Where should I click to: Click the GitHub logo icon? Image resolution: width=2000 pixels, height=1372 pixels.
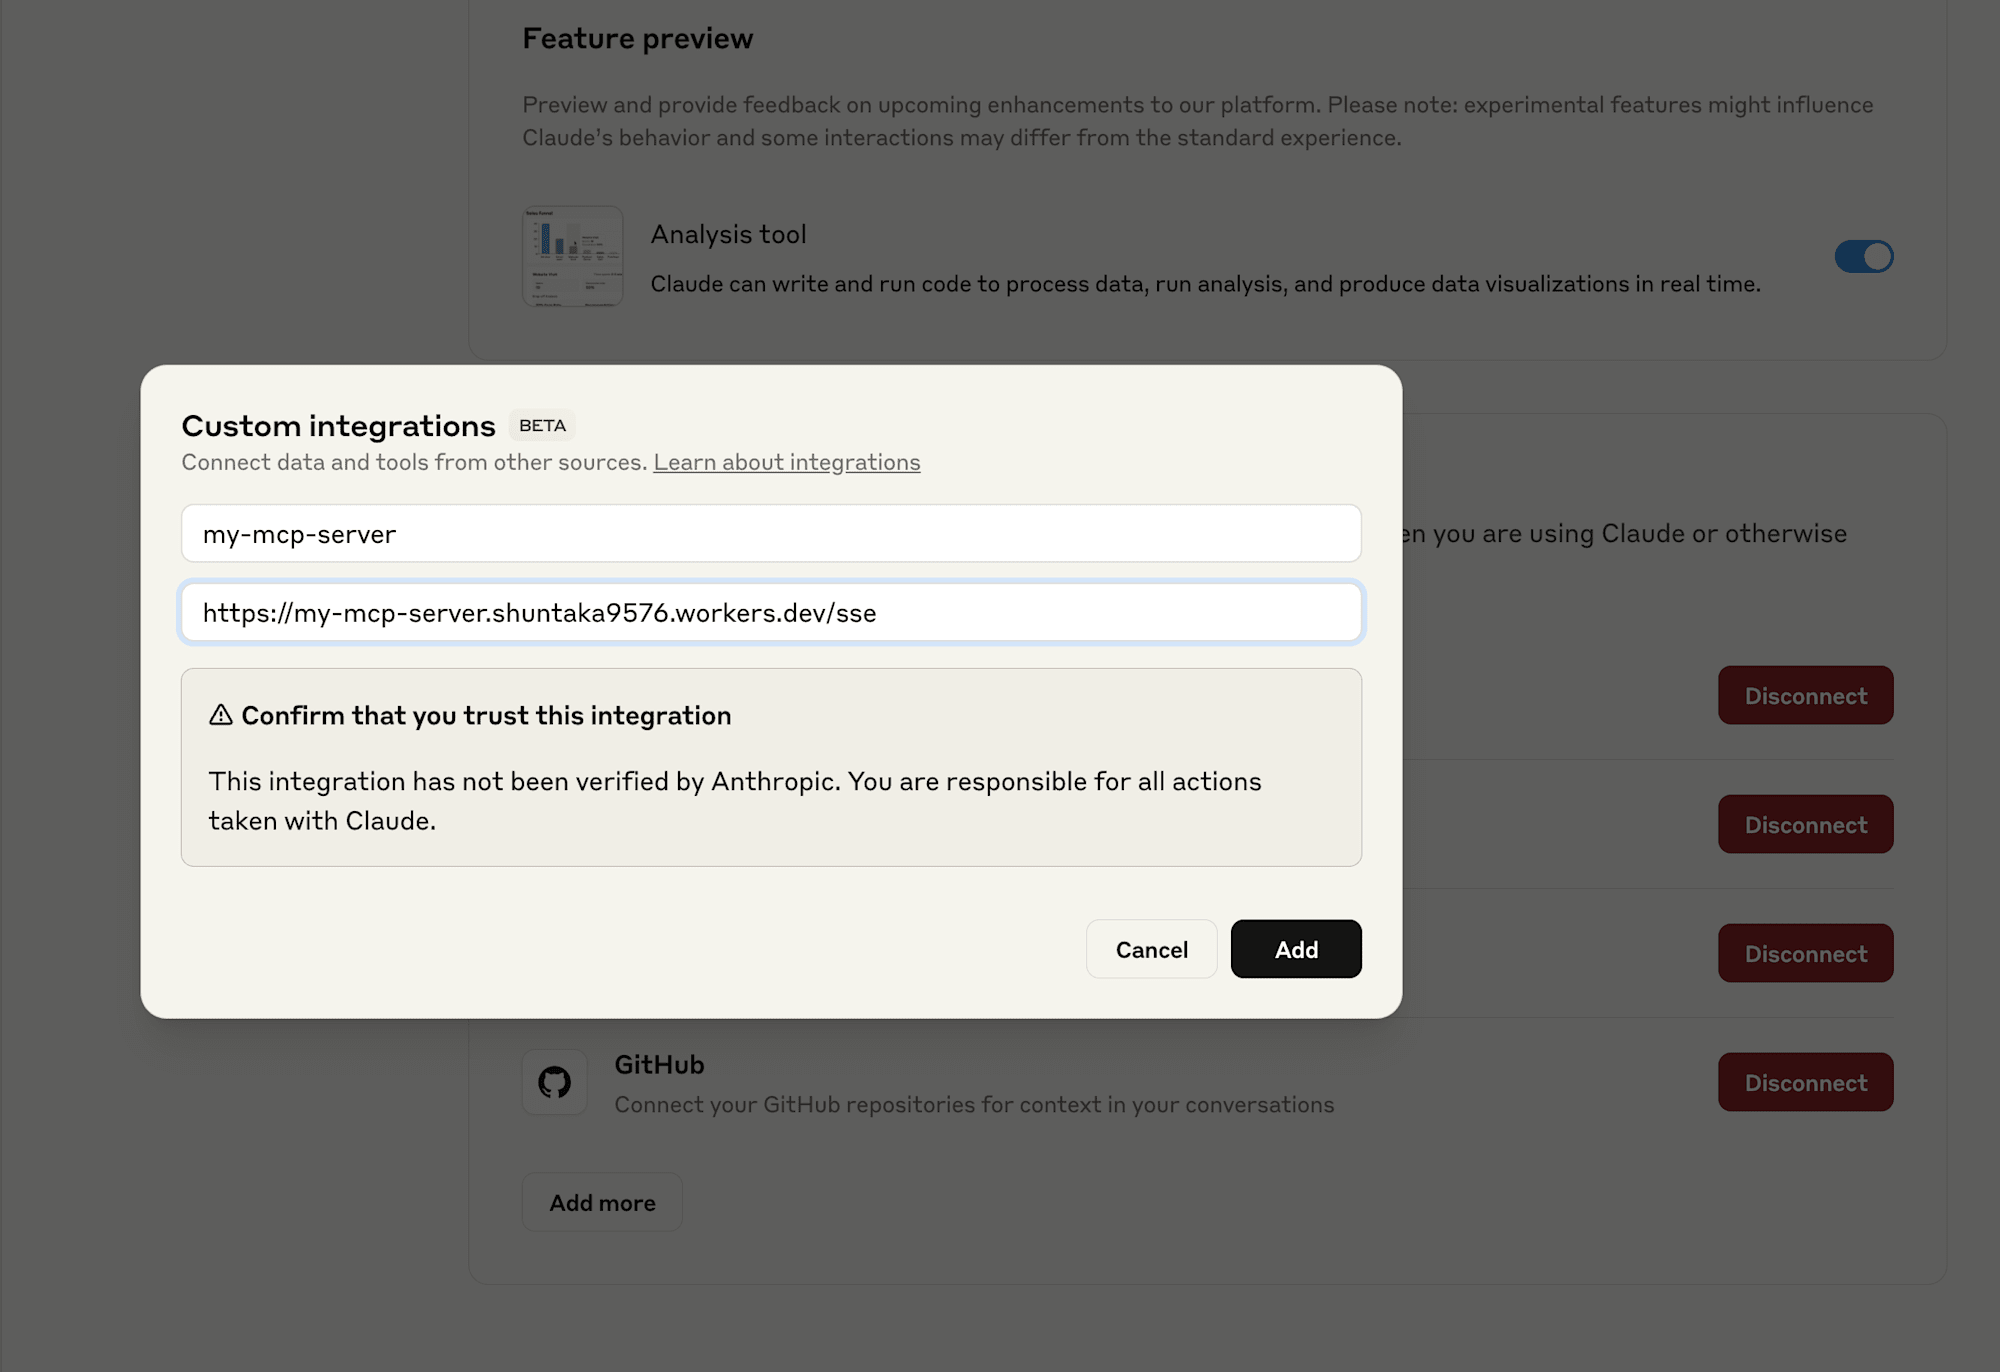point(555,1082)
